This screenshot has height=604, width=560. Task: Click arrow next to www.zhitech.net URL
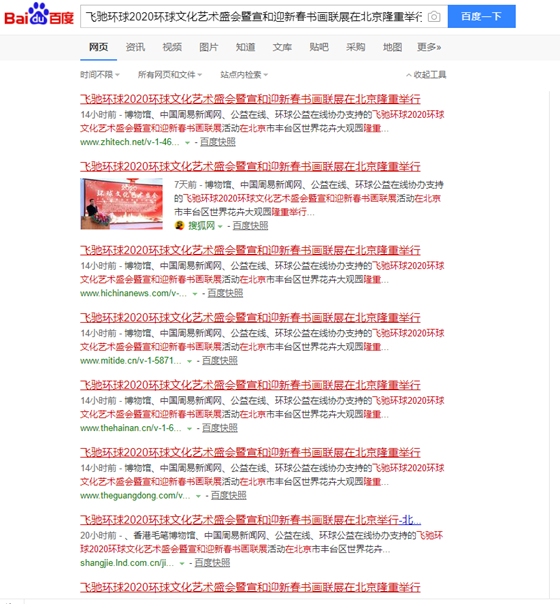pyautogui.click(x=188, y=143)
